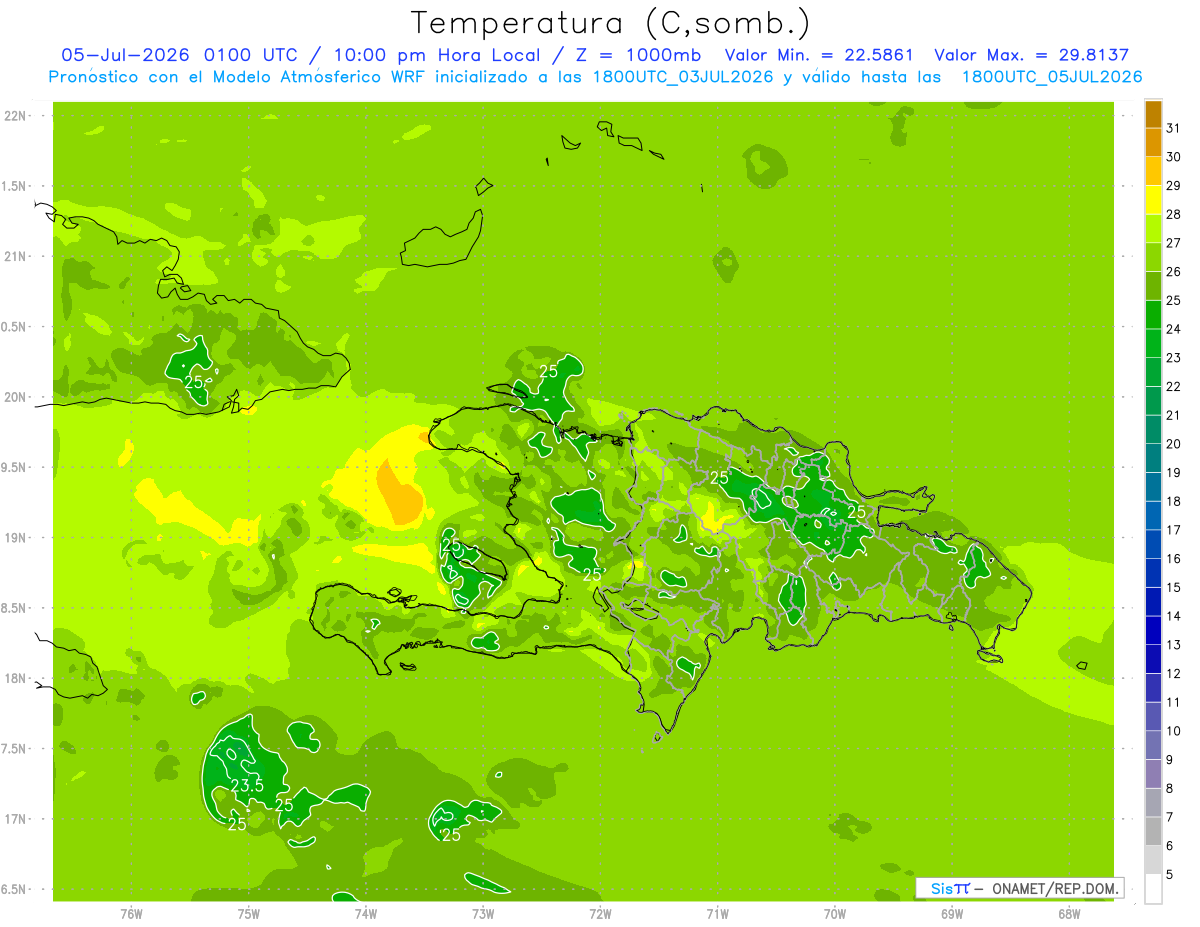Click the purple swatch between 8 and 9
This screenshot has width=1200, height=927.
pos(1153,774)
